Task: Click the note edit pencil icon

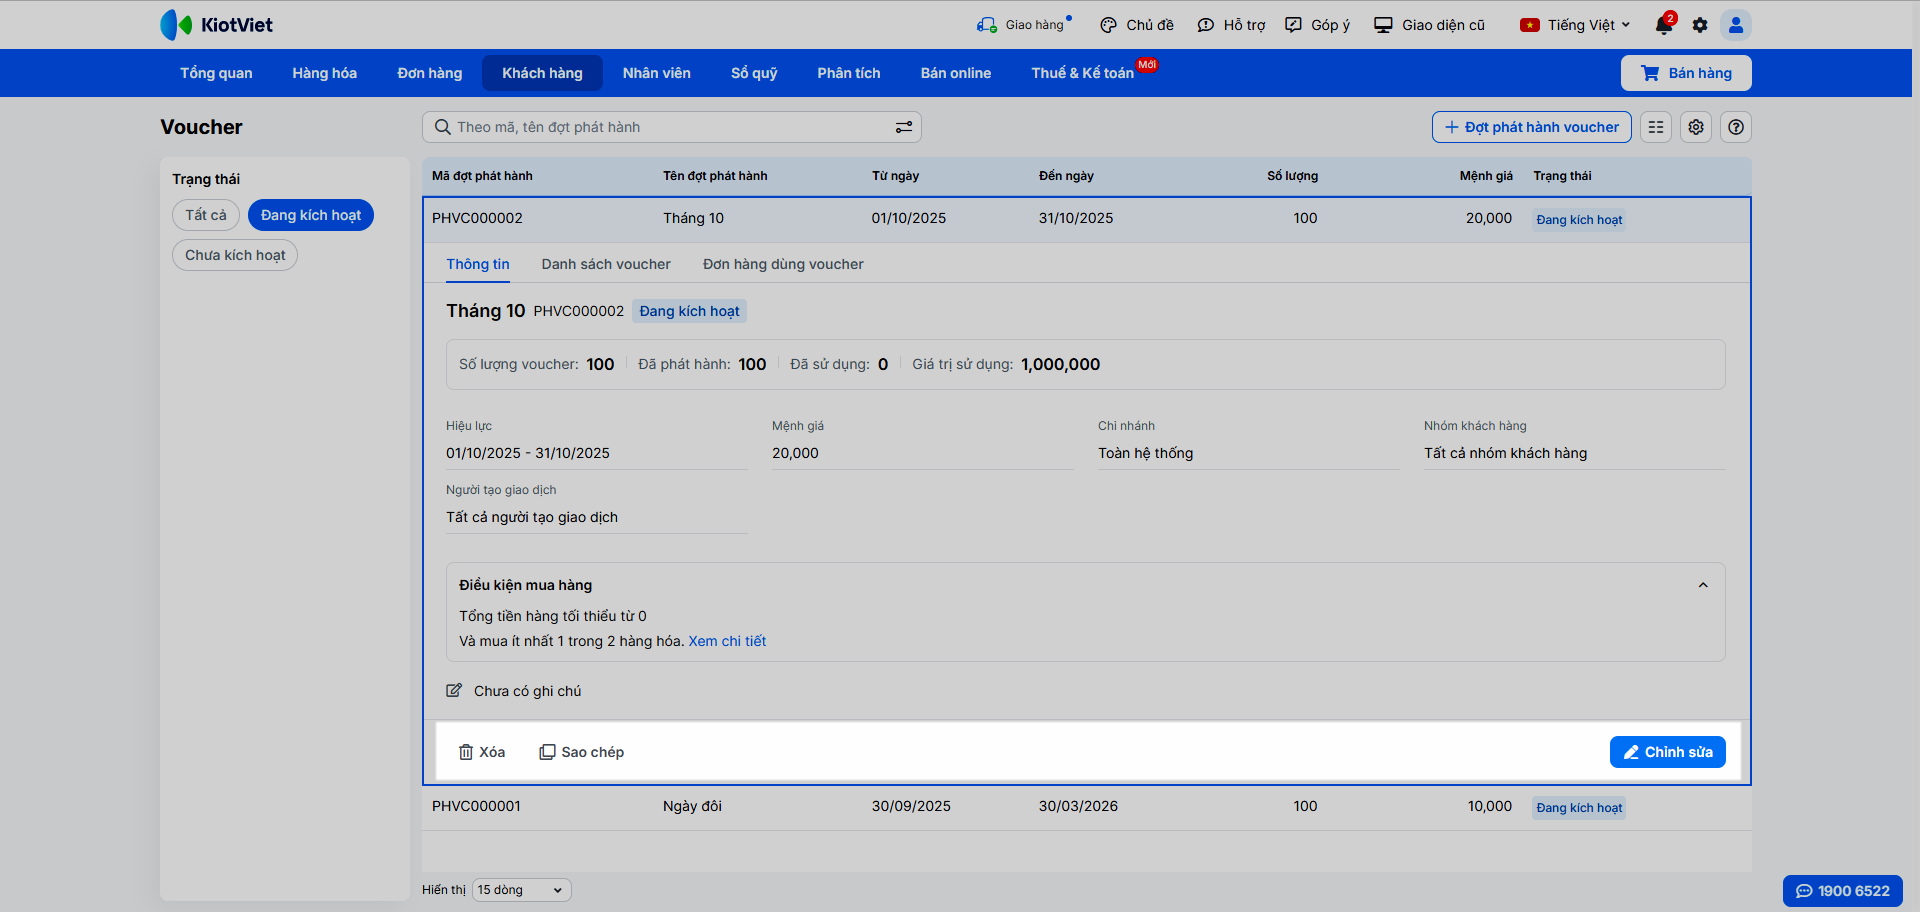Action: (x=454, y=691)
